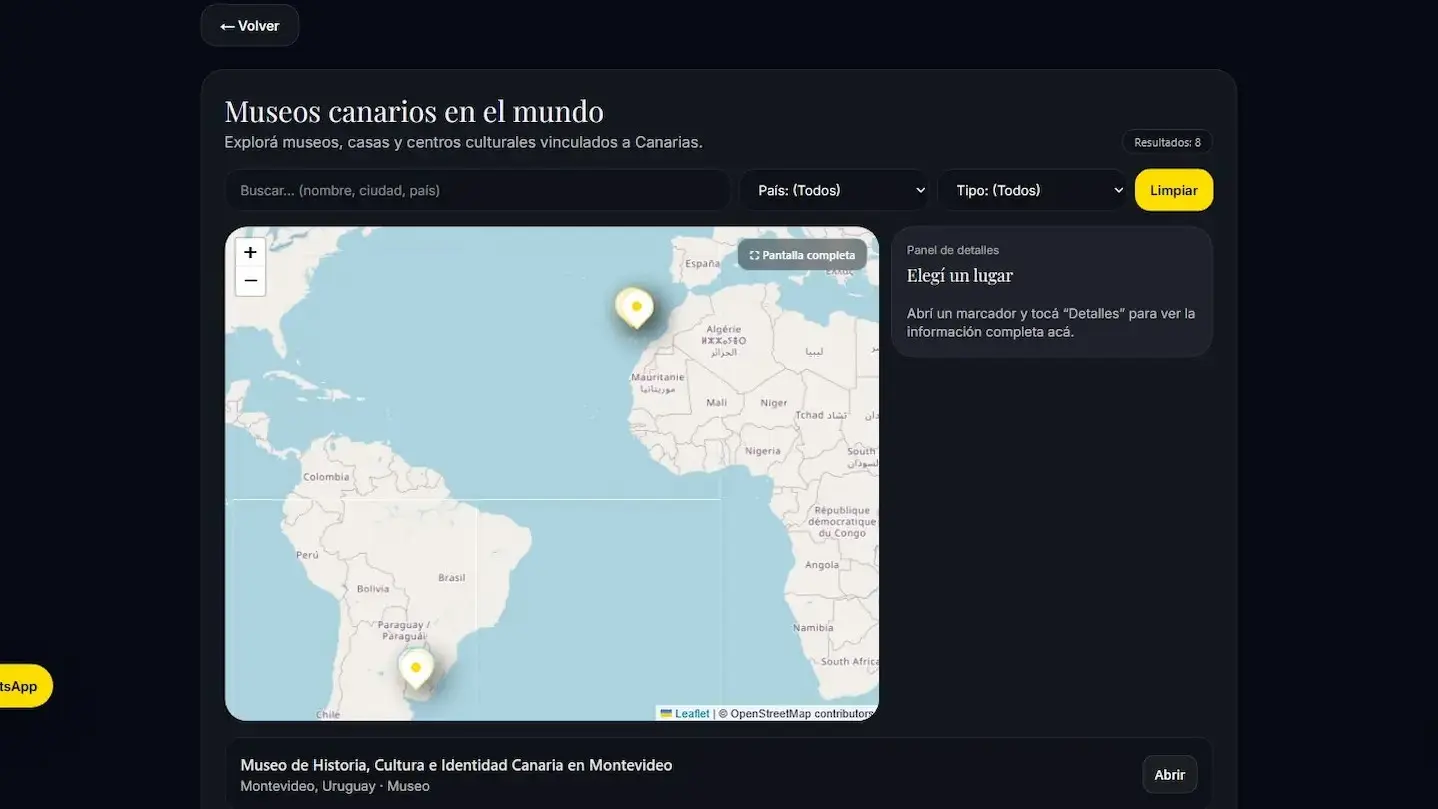The width and height of the screenshot is (1438, 809).
Task: Select the map marker over Uruguay
Action: pos(416,669)
